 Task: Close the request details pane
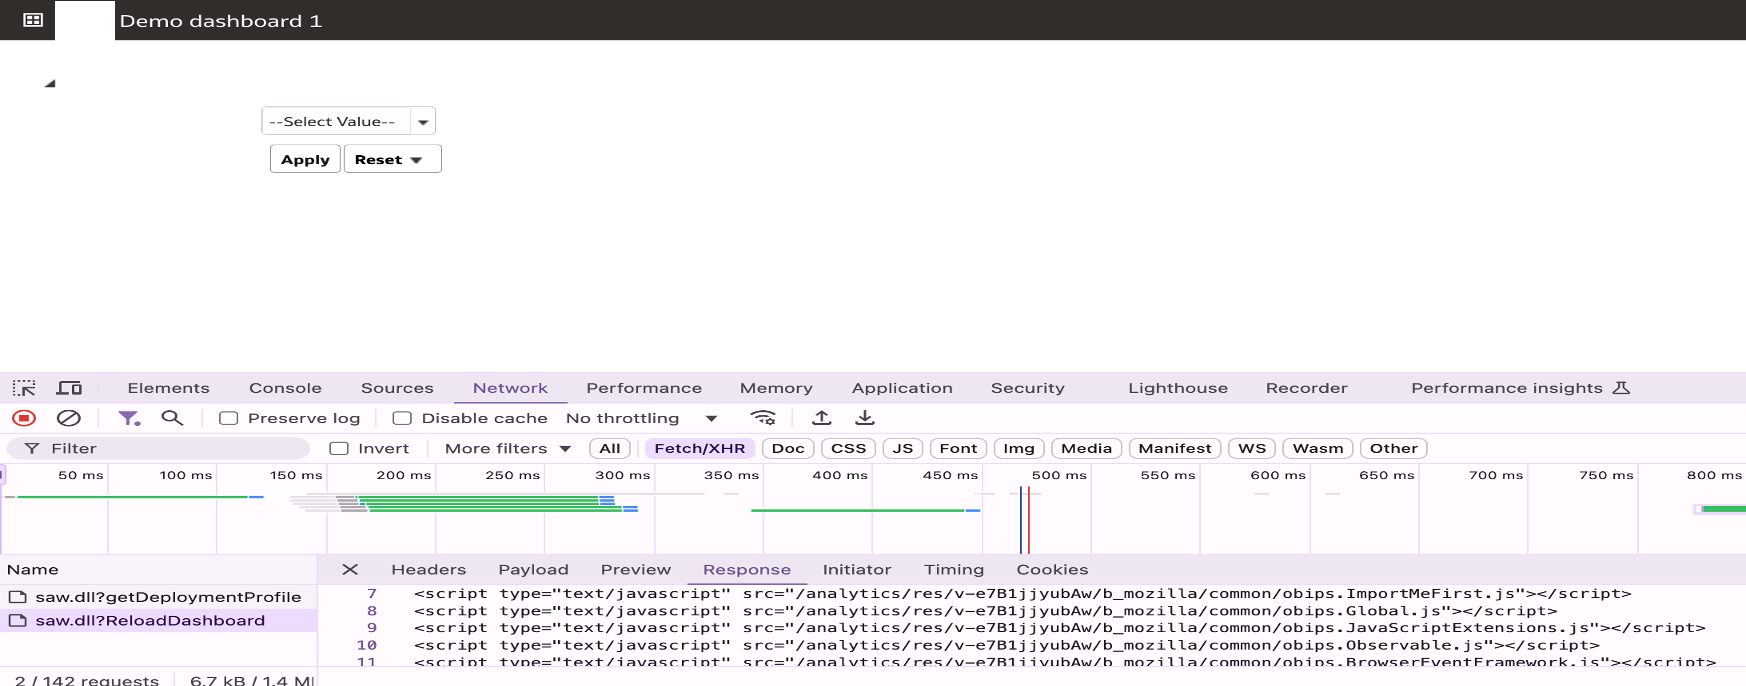click(x=350, y=569)
